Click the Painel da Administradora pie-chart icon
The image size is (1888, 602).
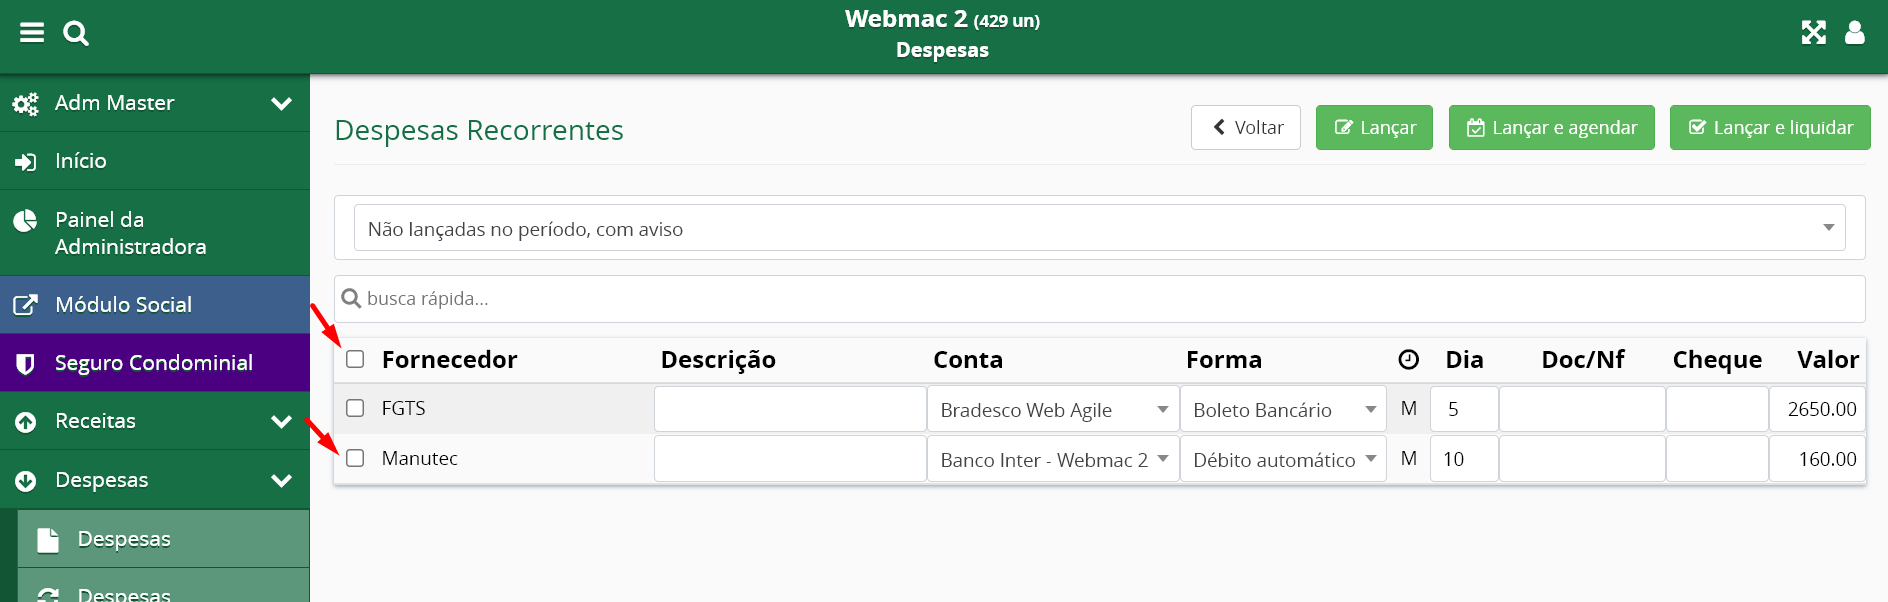tap(26, 221)
